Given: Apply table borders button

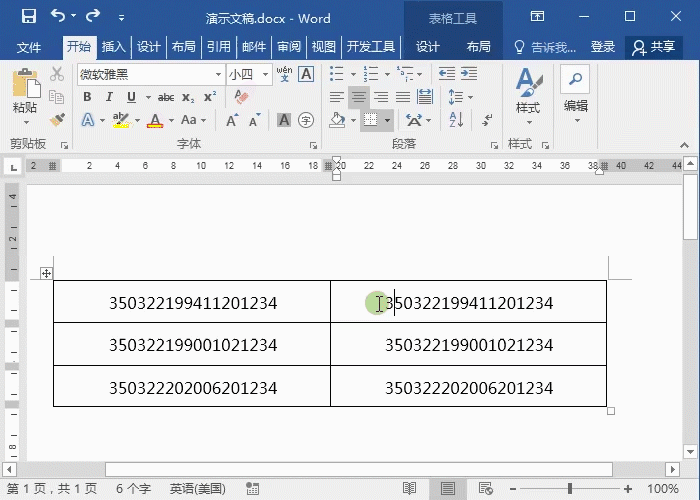Looking at the screenshot, I should [x=371, y=120].
